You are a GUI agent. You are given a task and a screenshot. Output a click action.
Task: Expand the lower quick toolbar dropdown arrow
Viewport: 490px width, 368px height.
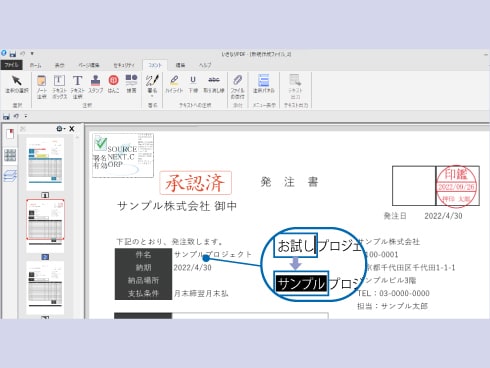coord(26,116)
